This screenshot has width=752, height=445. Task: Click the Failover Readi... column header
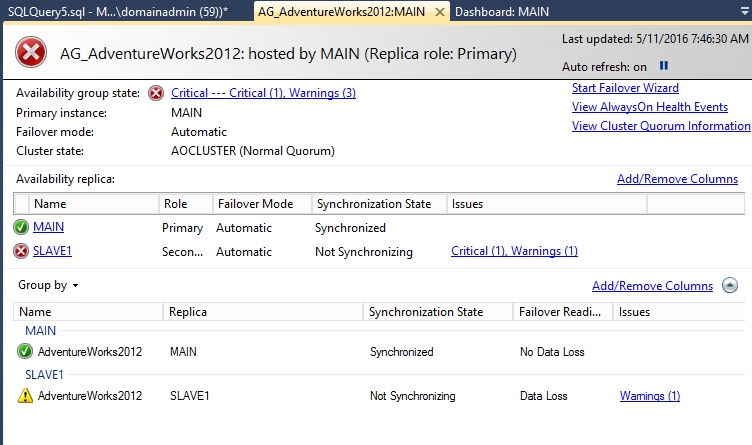(563, 312)
